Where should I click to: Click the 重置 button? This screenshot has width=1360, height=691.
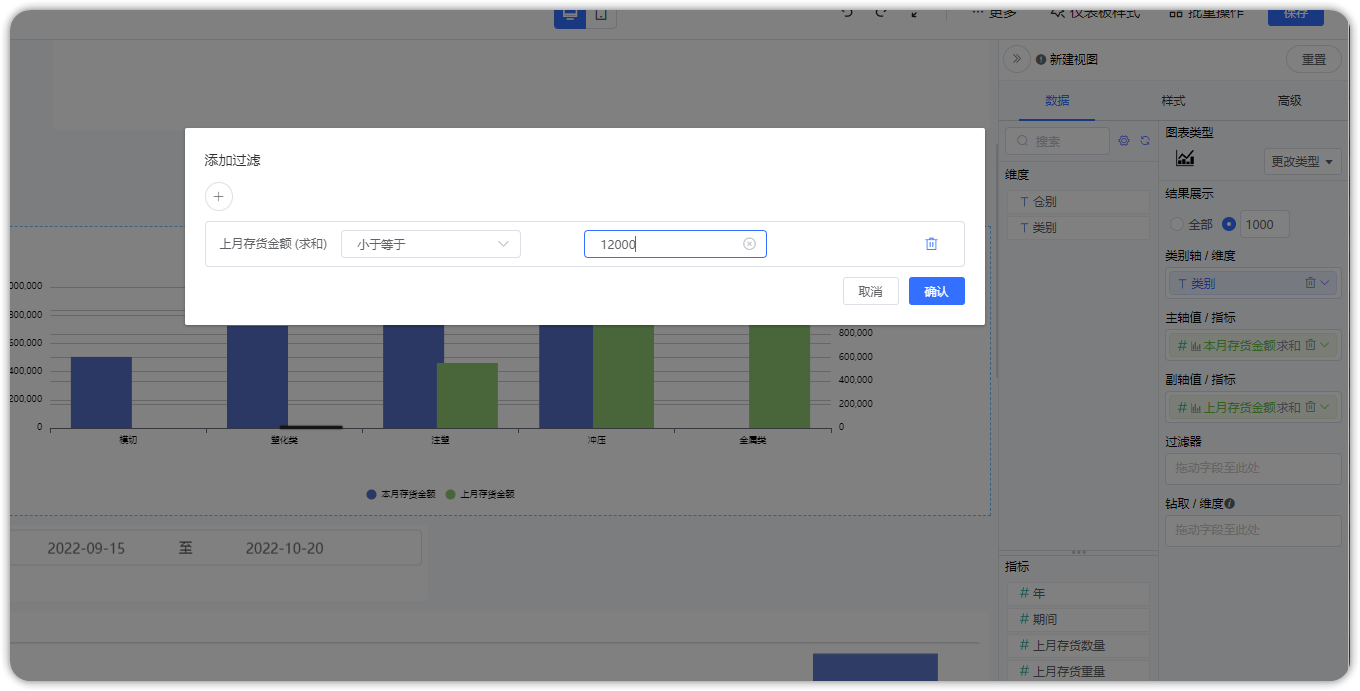click(1314, 59)
